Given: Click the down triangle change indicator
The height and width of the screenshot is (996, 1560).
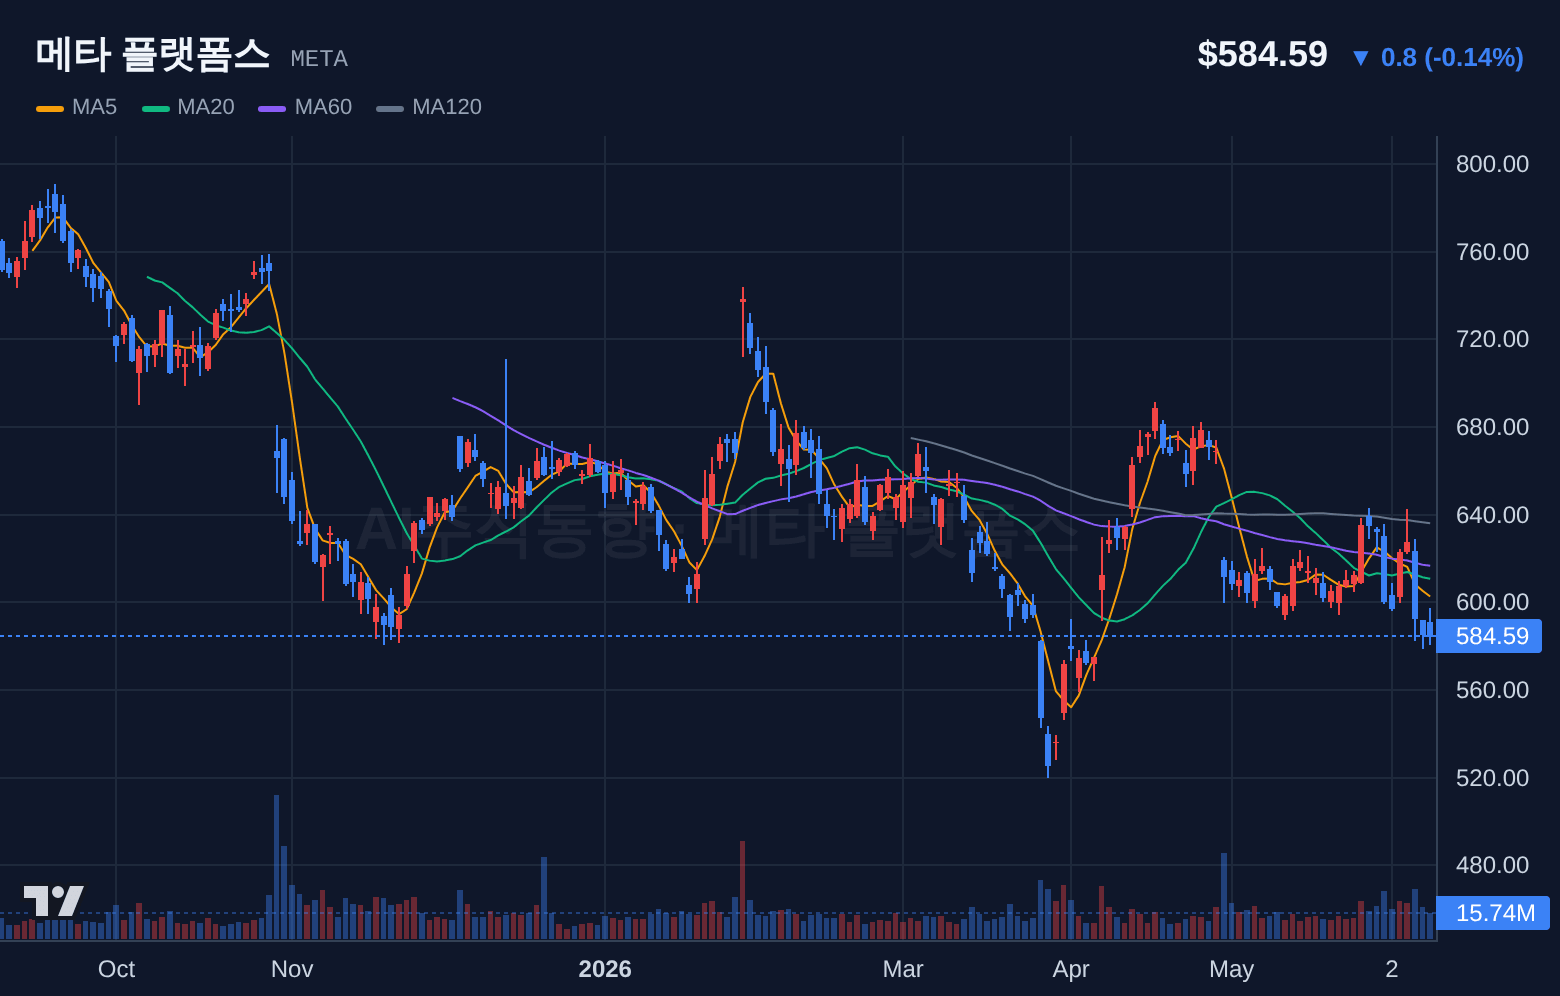Looking at the screenshot, I should 1361,58.
